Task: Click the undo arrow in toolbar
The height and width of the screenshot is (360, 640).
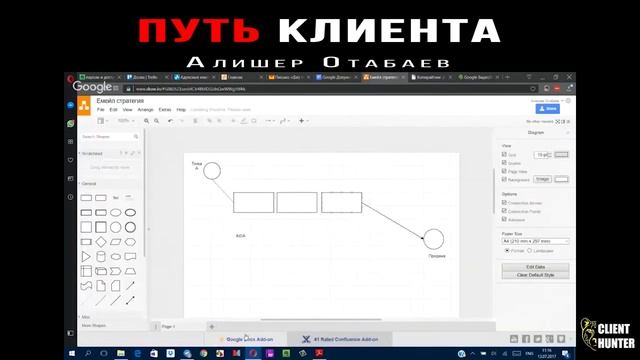Action: pyautogui.click(x=170, y=121)
